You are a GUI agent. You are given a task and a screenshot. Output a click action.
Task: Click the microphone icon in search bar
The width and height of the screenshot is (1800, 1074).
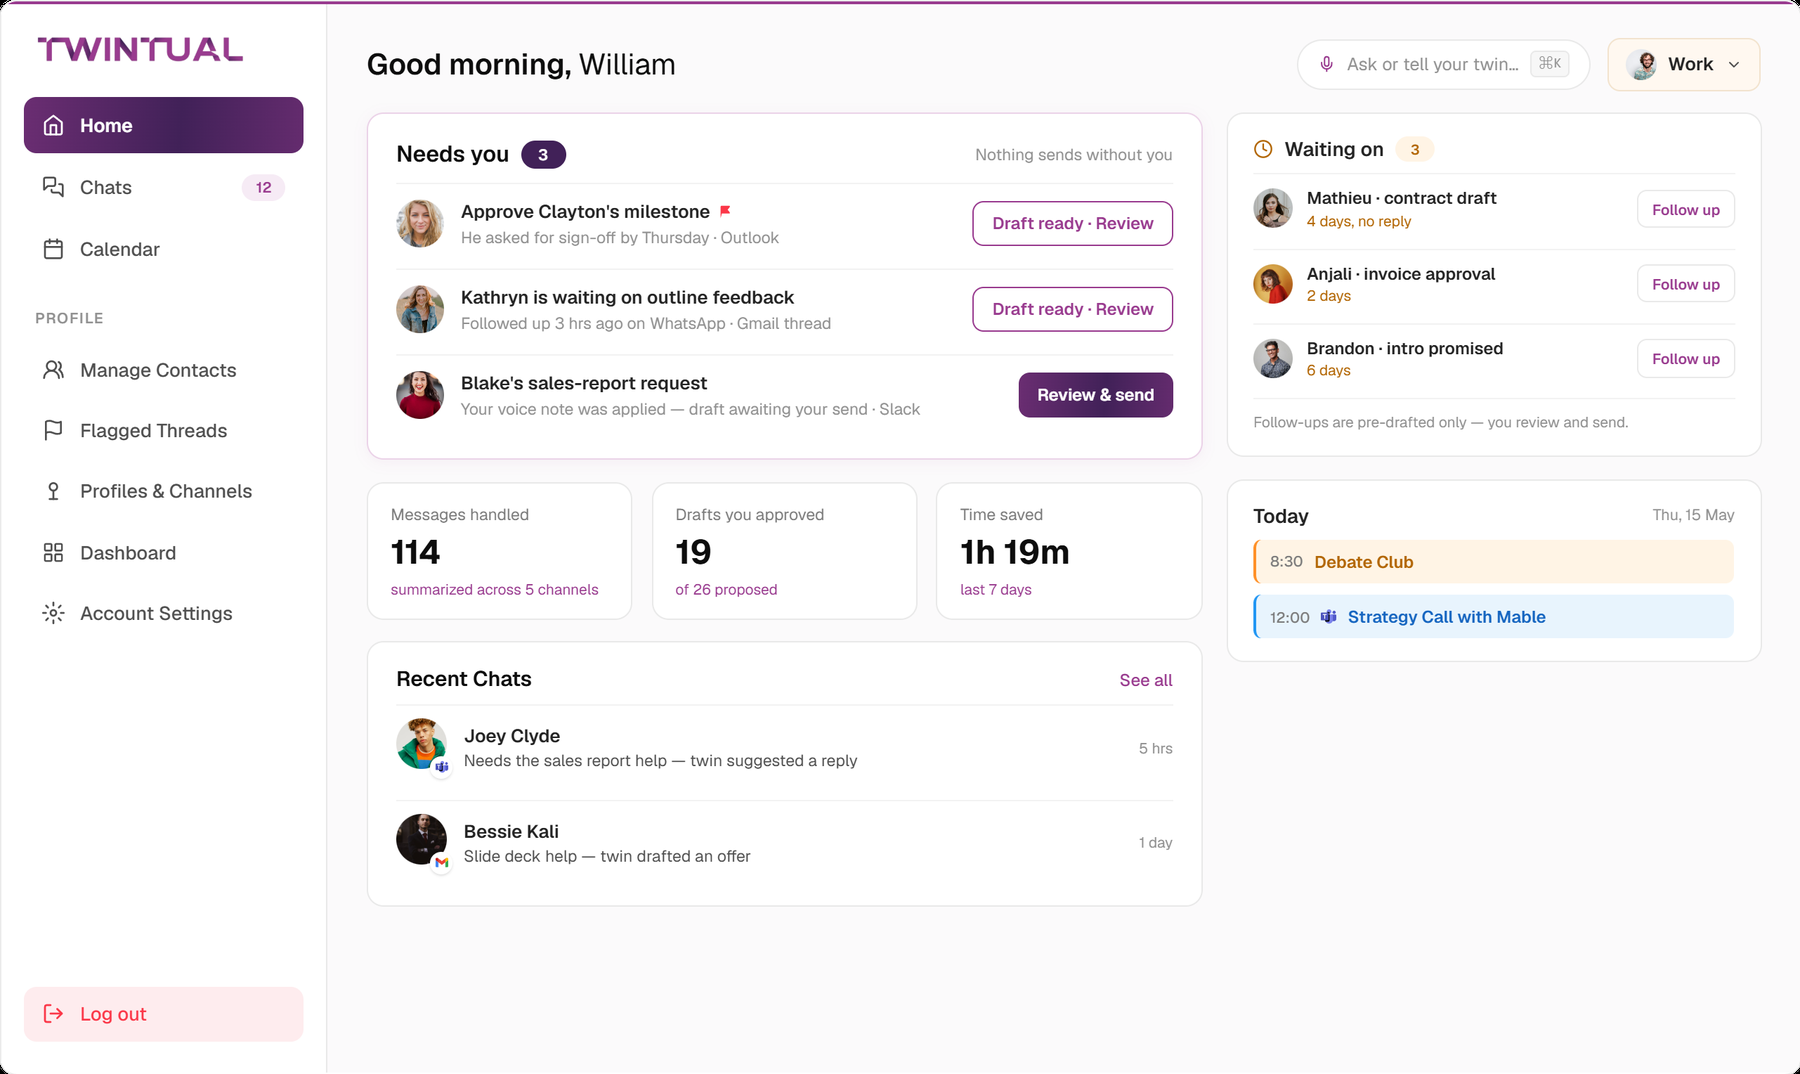(1326, 64)
